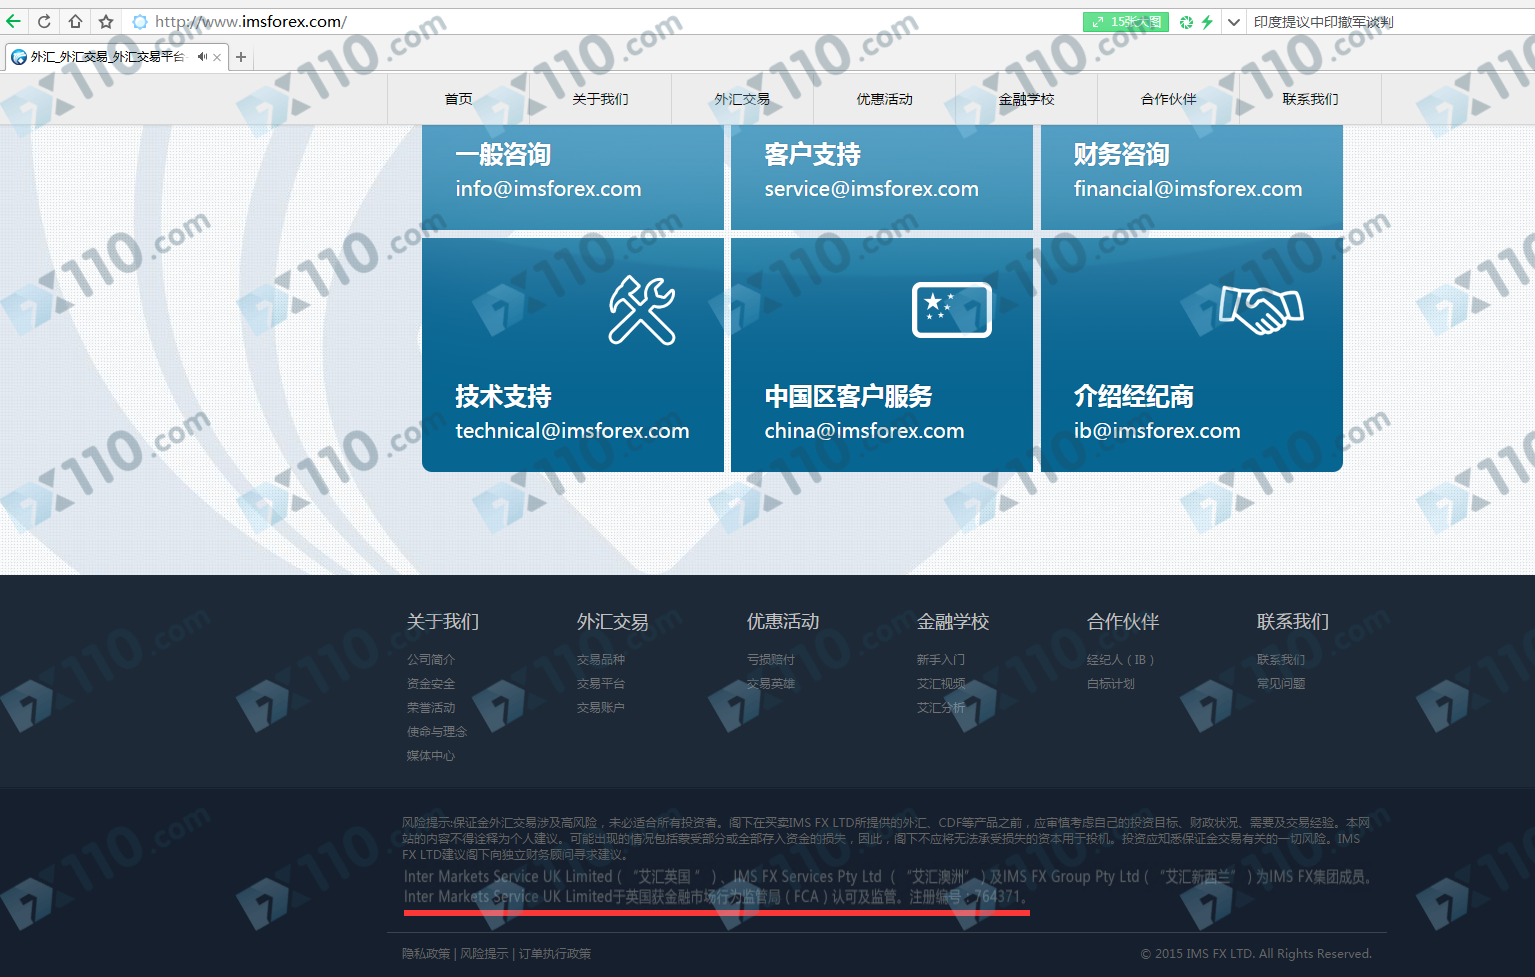Click the lightning speed-mode icon

point(1207,21)
